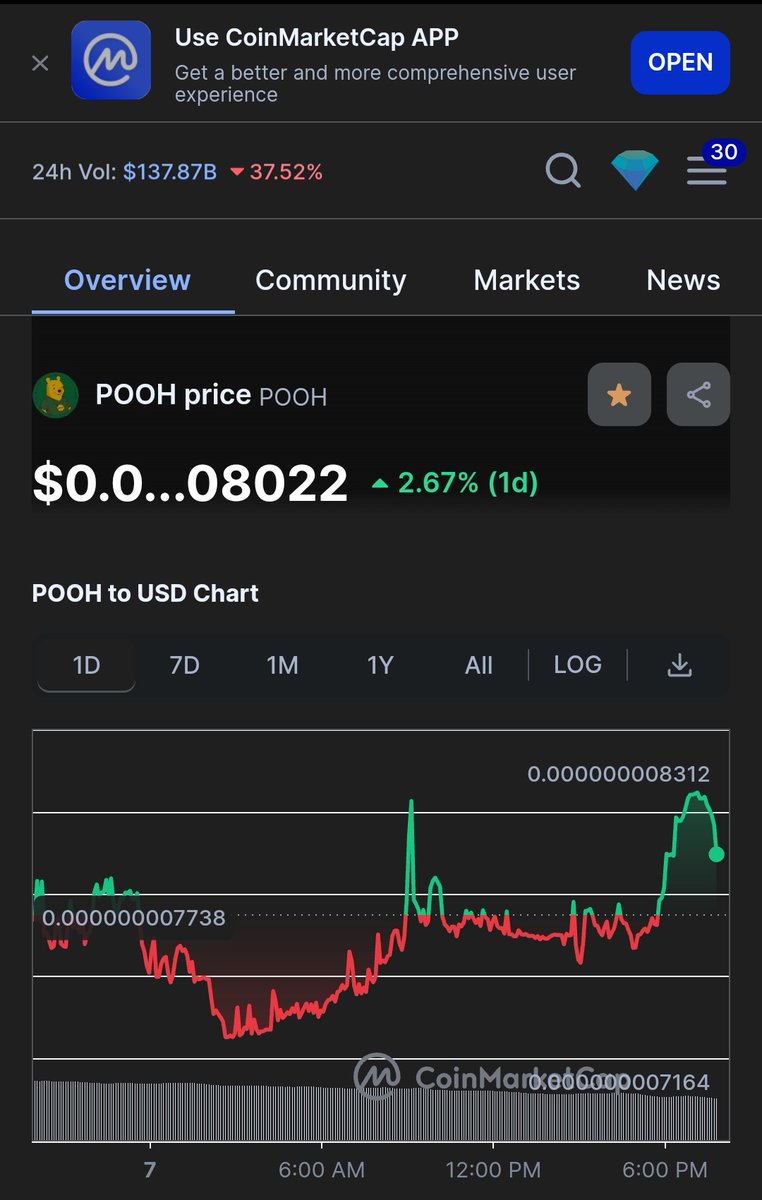Tap the blue diamond rewards icon
This screenshot has height=1200, width=762.
(635, 171)
